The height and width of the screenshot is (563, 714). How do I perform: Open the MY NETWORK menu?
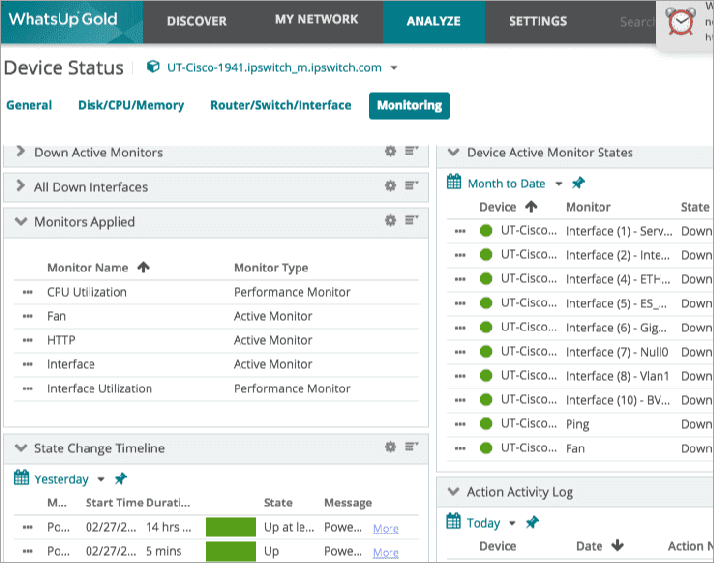(x=316, y=19)
